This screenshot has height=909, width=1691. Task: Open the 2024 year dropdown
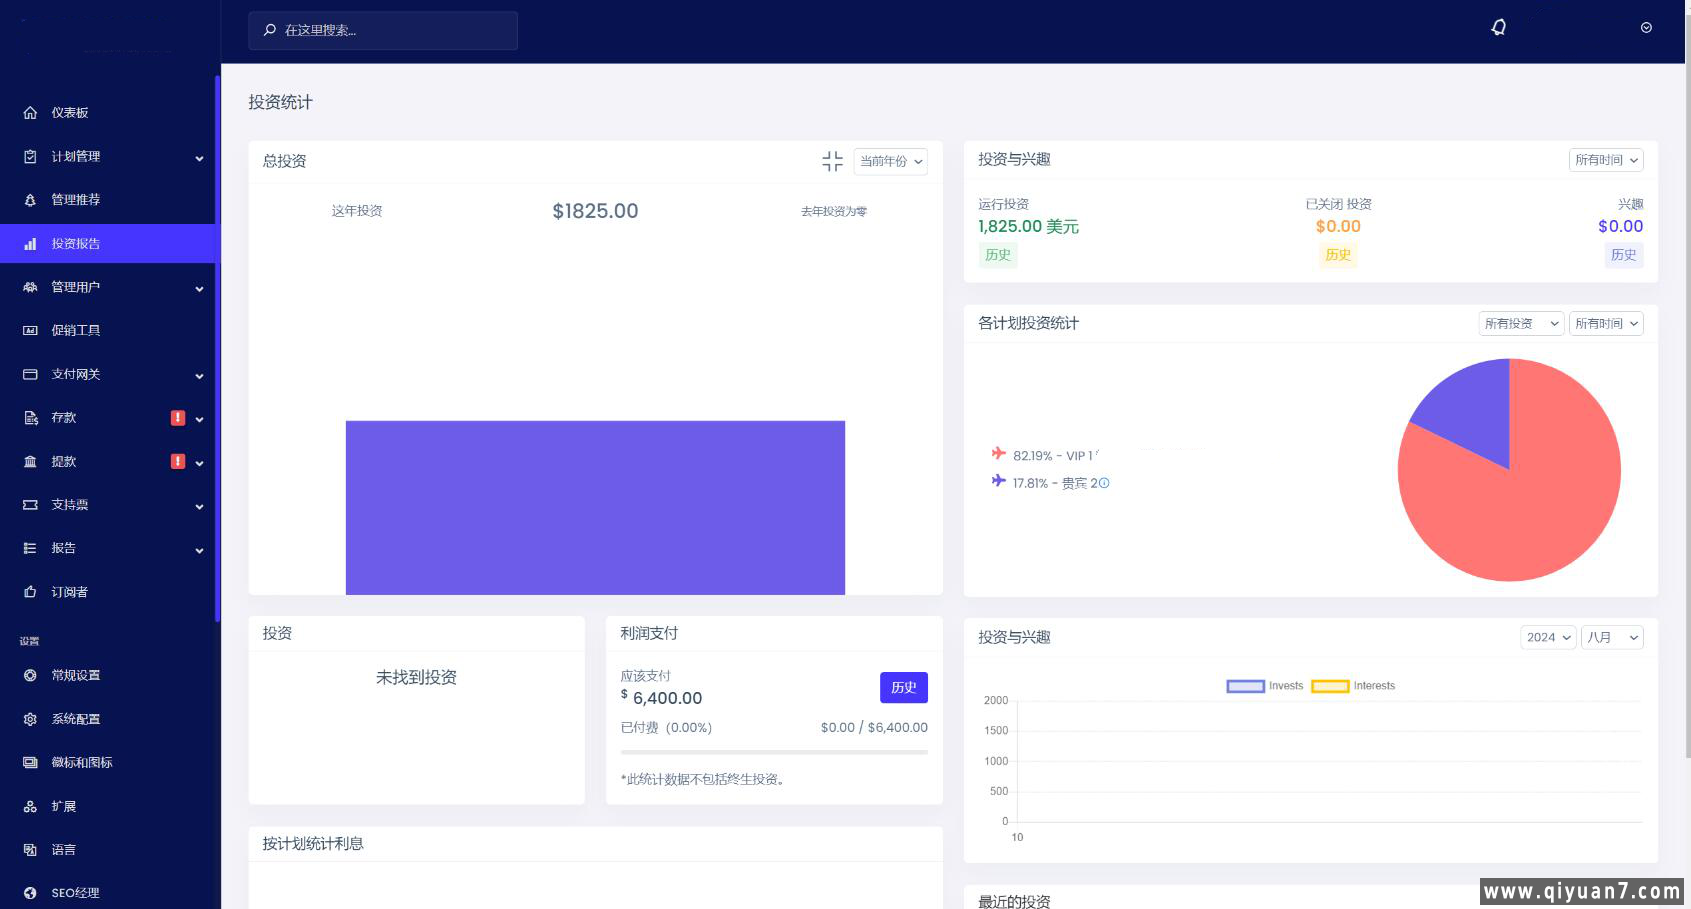click(x=1547, y=638)
